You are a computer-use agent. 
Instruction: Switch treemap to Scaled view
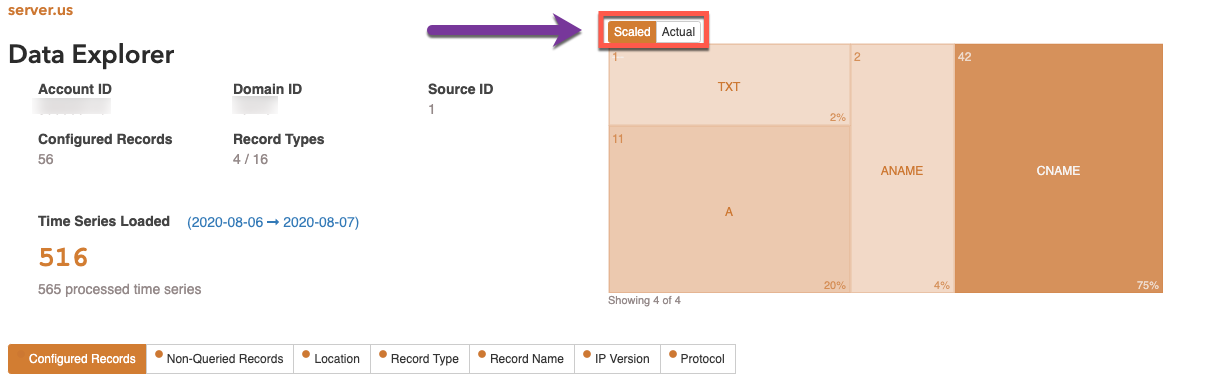[x=632, y=32]
